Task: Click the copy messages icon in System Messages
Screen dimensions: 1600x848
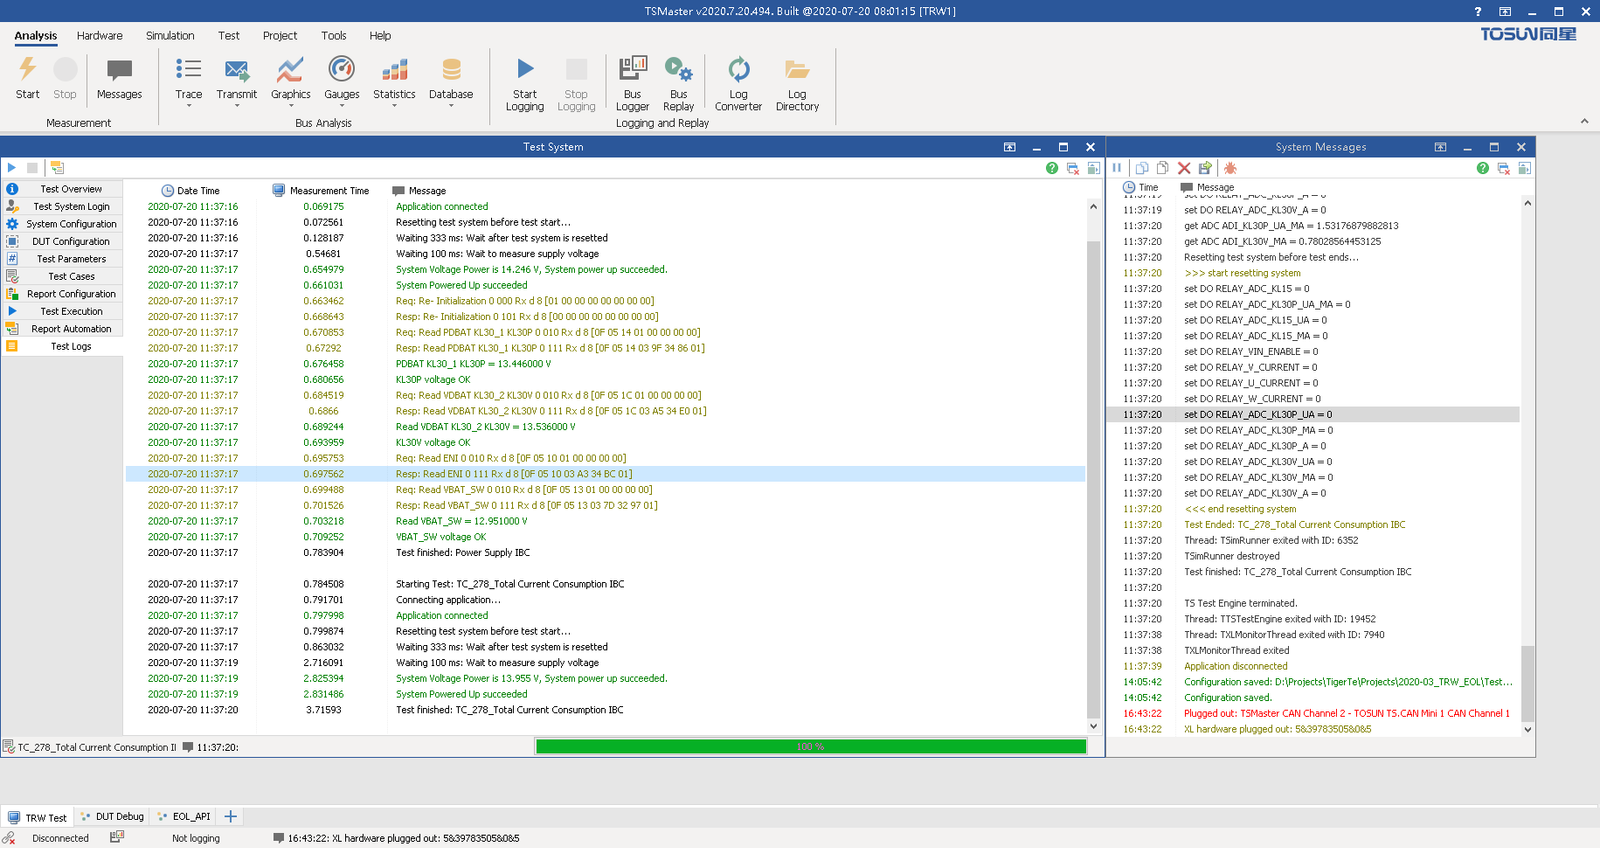Action: click(x=1141, y=168)
